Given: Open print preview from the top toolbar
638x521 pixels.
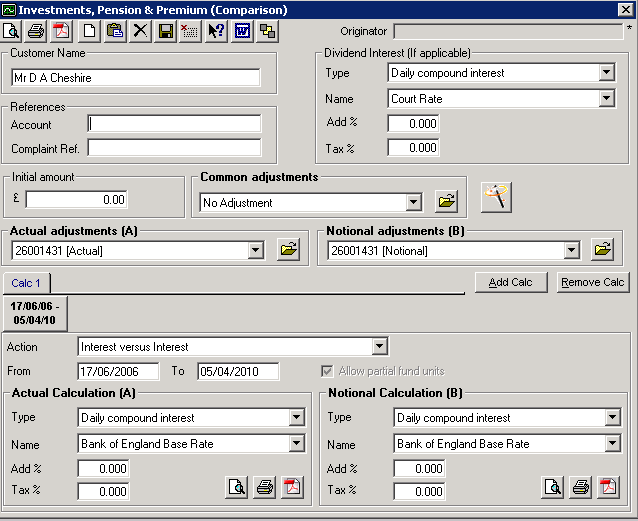Looking at the screenshot, I should click(x=11, y=31).
